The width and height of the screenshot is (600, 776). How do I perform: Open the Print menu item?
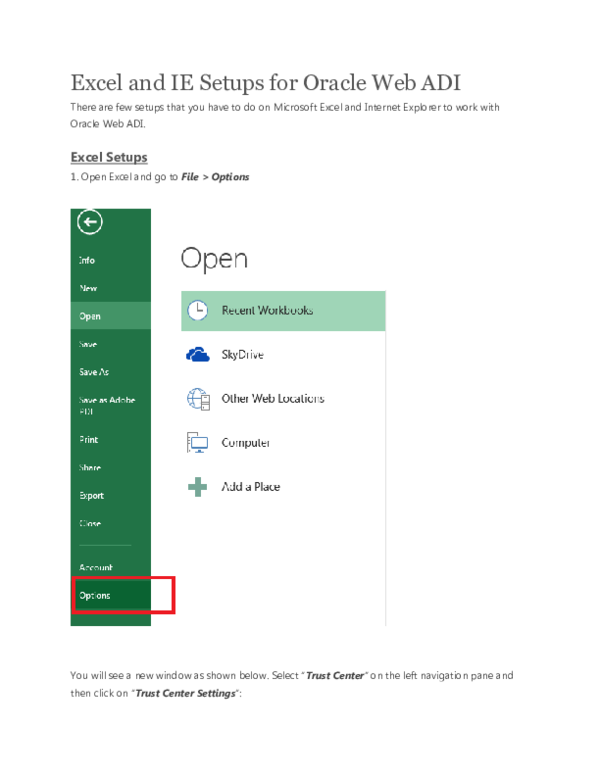coord(88,439)
